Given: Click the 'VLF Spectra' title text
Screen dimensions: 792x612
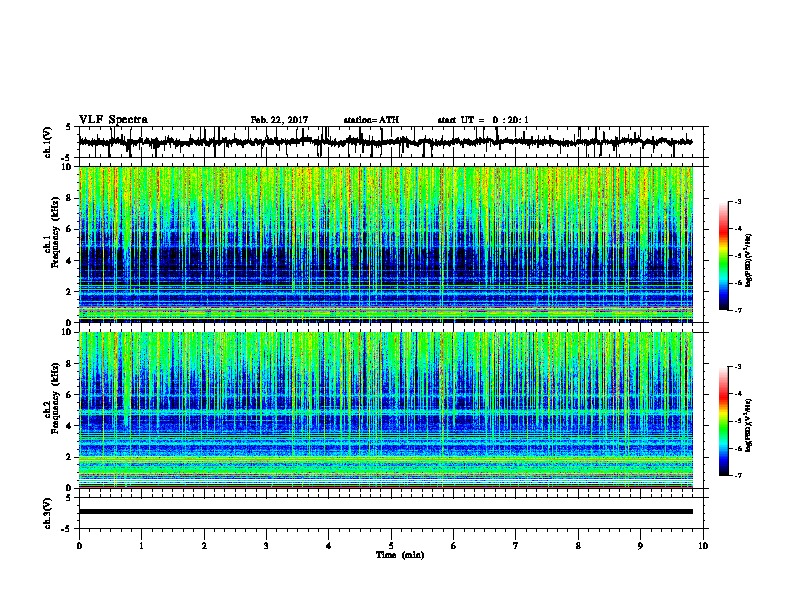Looking at the screenshot, I should click(113, 120).
